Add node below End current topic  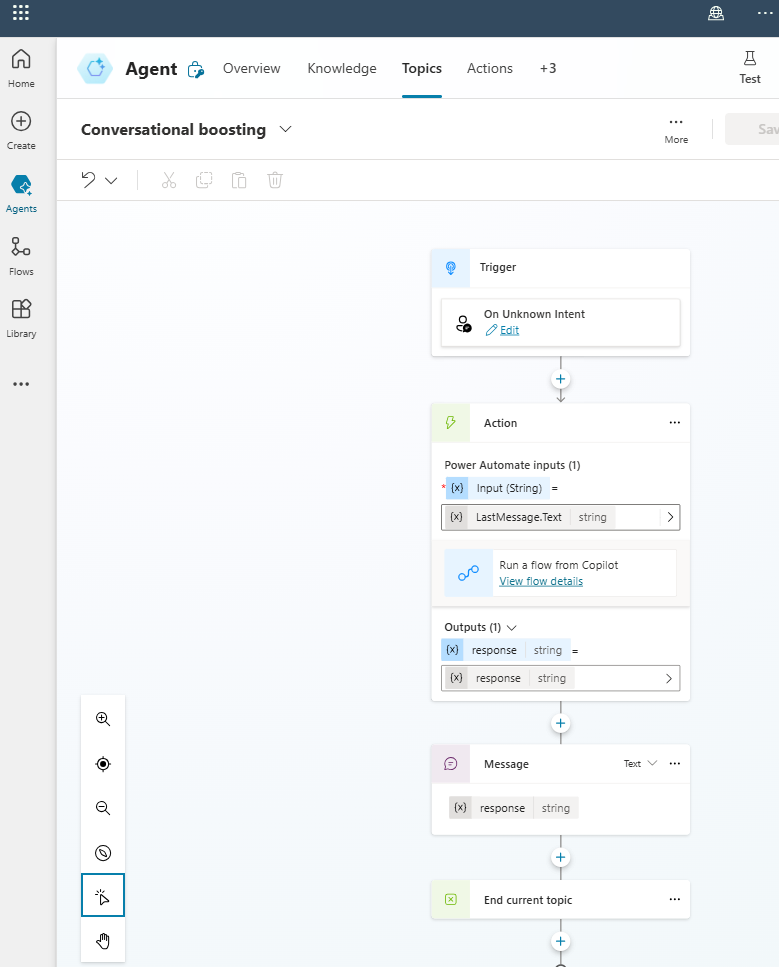click(560, 941)
